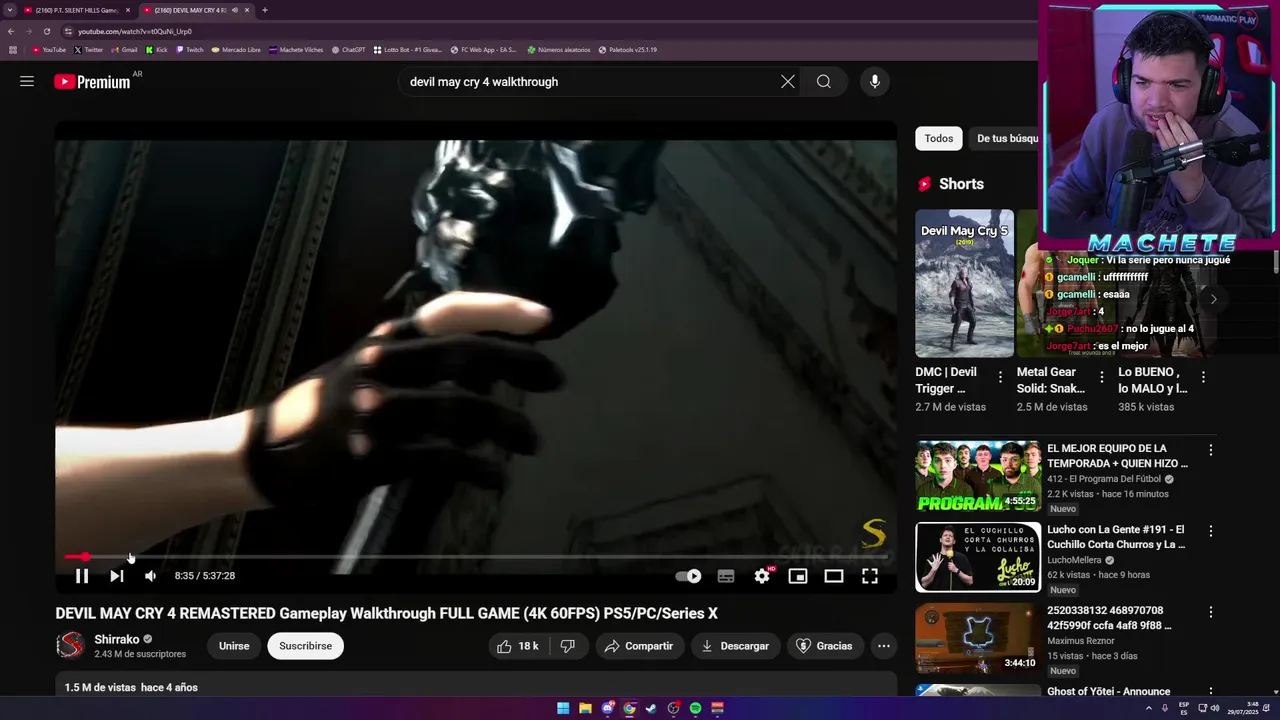This screenshot has width=1280, height=720.
Task: Click the Unirse button
Action: tap(234, 646)
